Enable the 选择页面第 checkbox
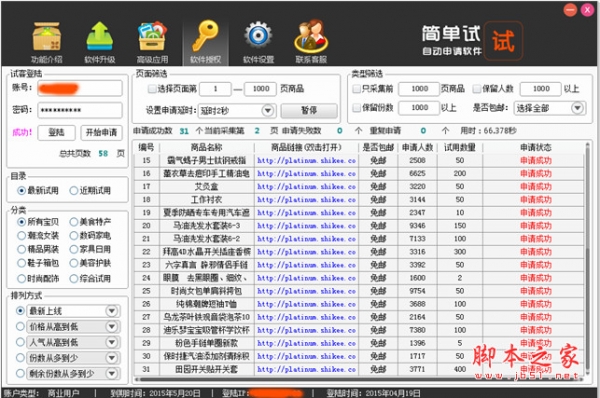The image size is (600, 398). (152, 89)
